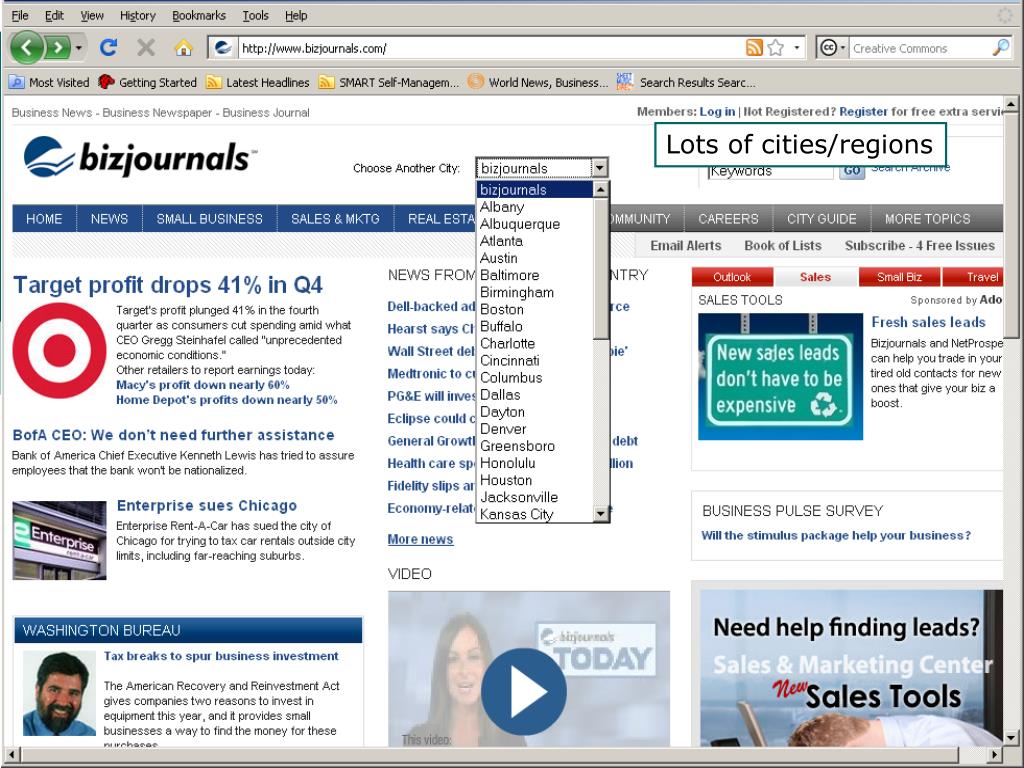Open the File menu

(20, 15)
